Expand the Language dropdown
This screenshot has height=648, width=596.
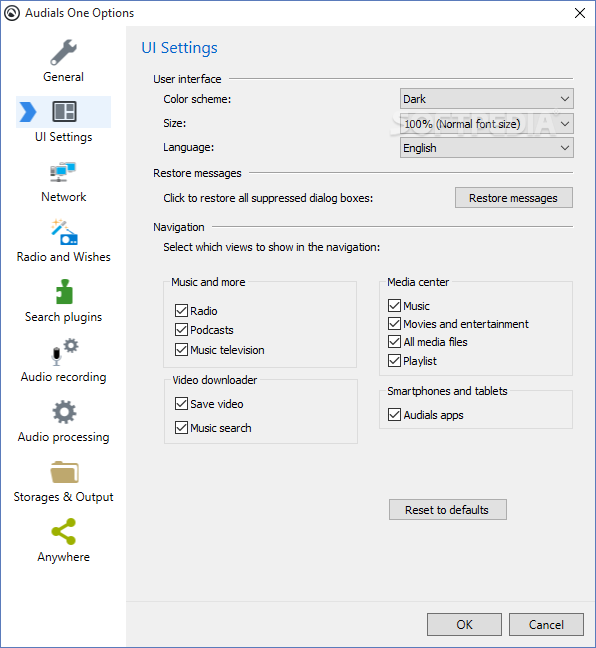point(486,148)
